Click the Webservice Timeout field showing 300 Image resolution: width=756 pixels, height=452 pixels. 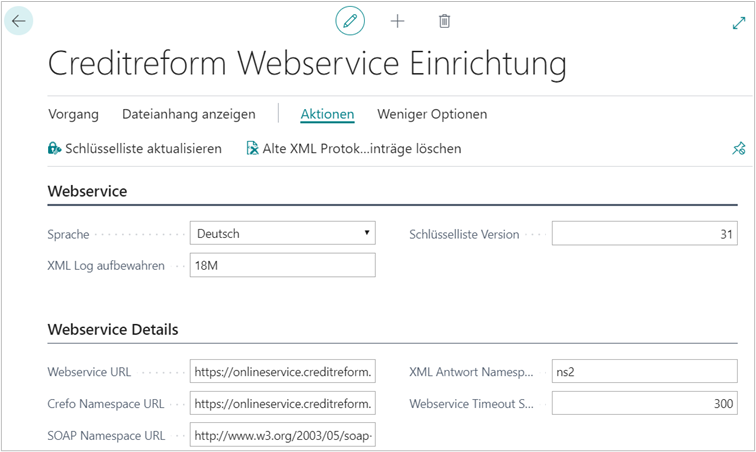[x=645, y=403]
